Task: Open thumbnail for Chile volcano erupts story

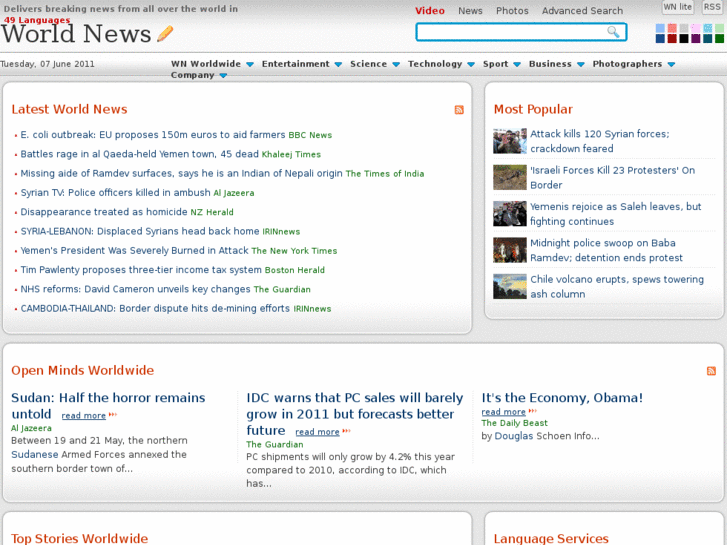Action: (510, 286)
